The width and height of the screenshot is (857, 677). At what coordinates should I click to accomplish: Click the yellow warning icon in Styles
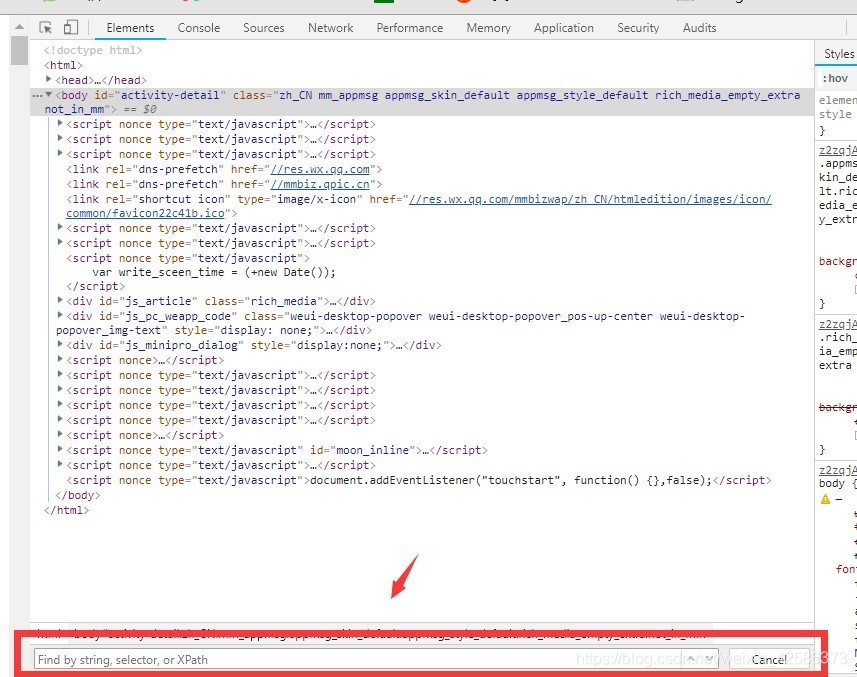pos(825,499)
